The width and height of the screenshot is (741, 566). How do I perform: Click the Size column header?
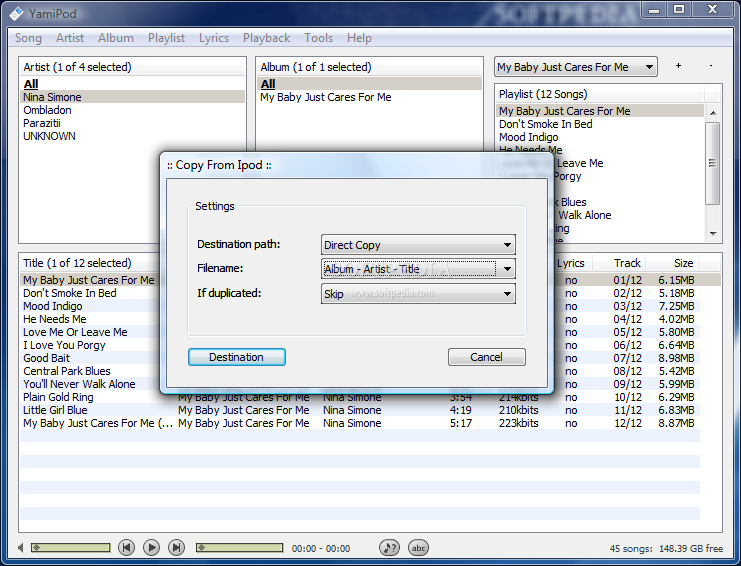click(672, 263)
